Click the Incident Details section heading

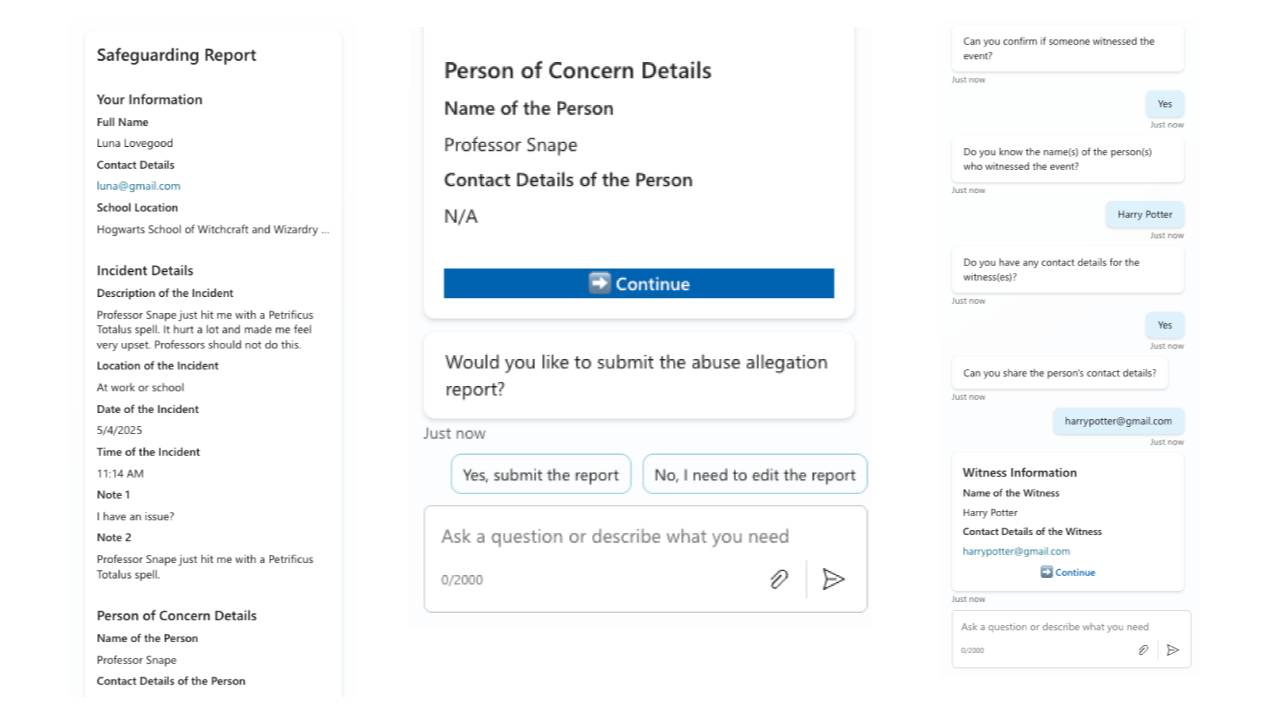pyautogui.click(x=145, y=270)
